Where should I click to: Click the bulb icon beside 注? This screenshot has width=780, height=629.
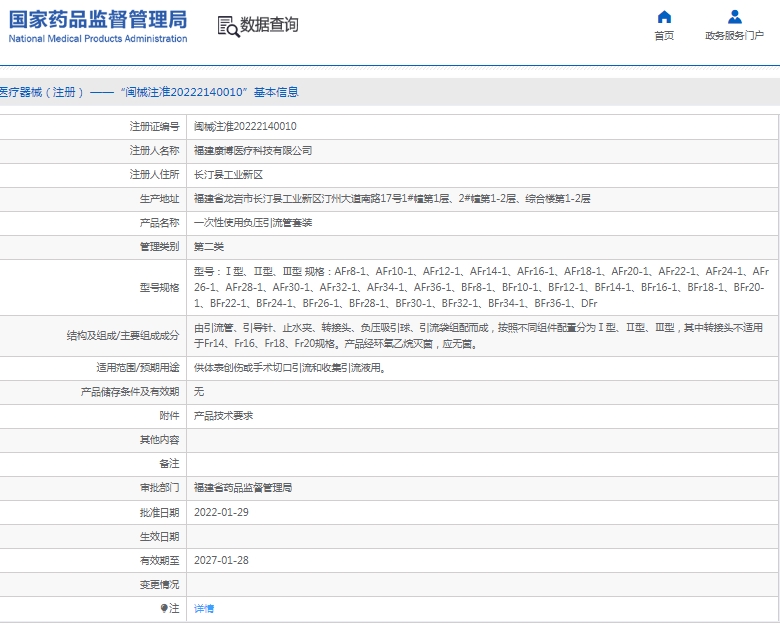coord(164,608)
